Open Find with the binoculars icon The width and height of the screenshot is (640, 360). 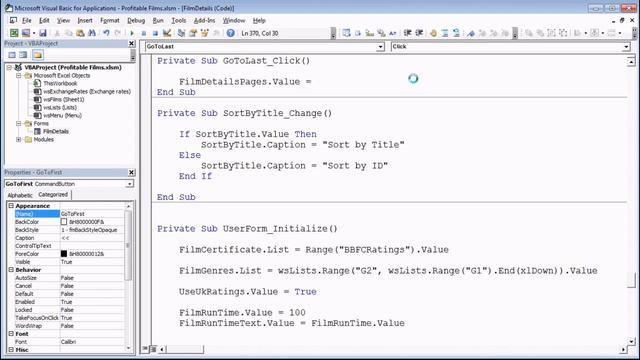(x=92, y=33)
